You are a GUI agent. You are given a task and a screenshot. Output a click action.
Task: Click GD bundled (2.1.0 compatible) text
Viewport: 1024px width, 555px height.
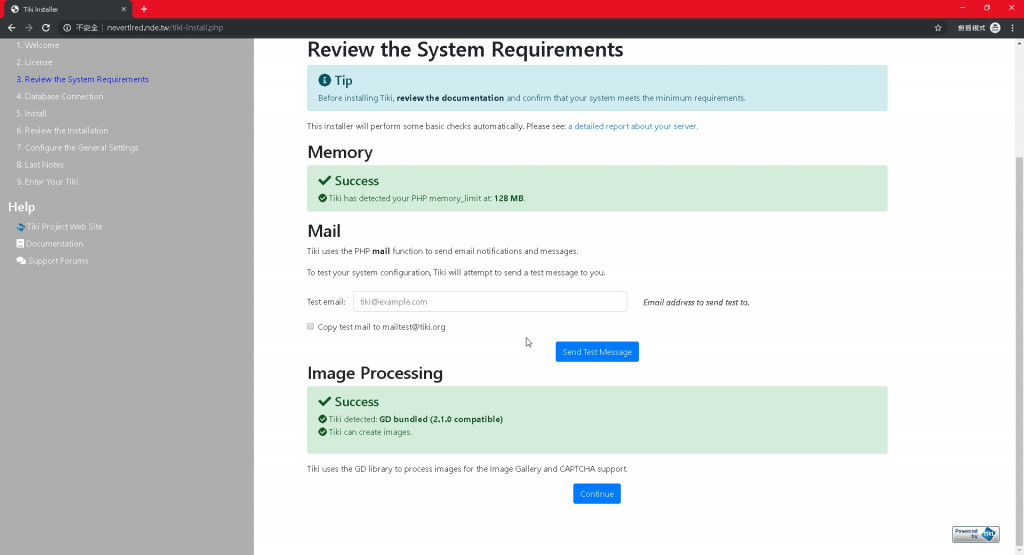point(441,419)
